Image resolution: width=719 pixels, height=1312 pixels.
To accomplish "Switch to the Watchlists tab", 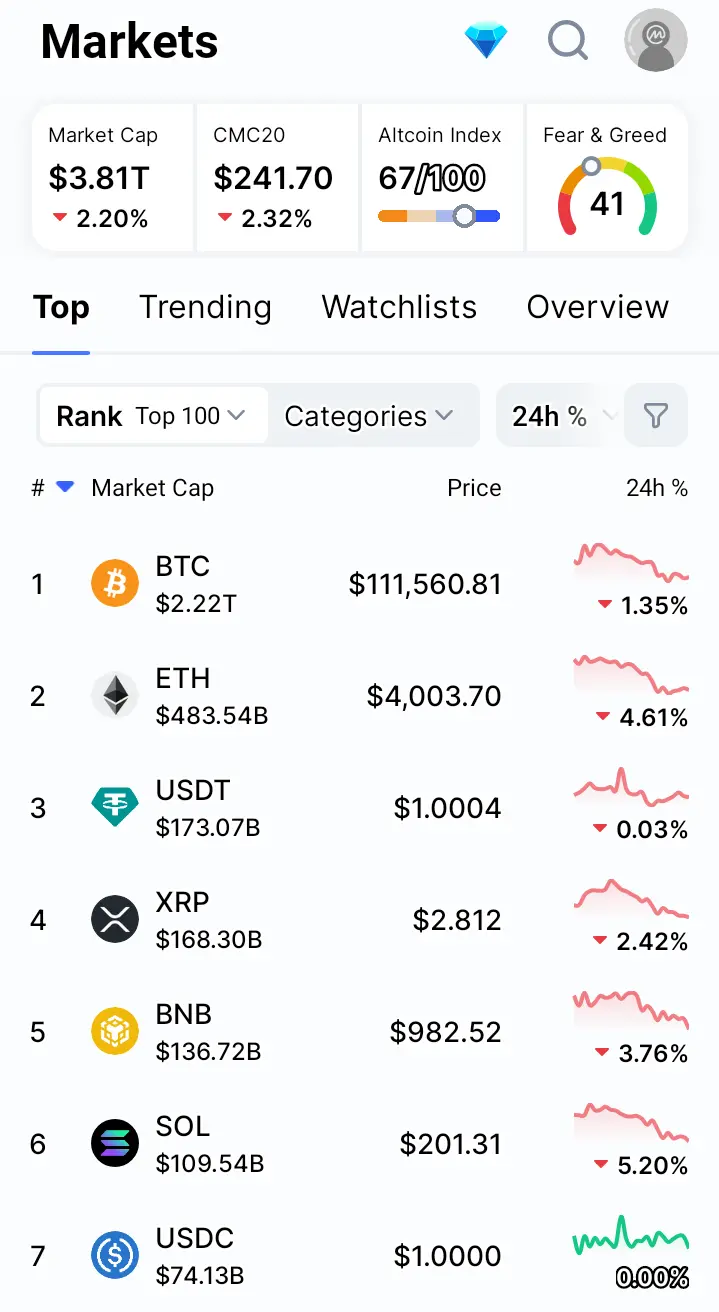I will coord(399,307).
